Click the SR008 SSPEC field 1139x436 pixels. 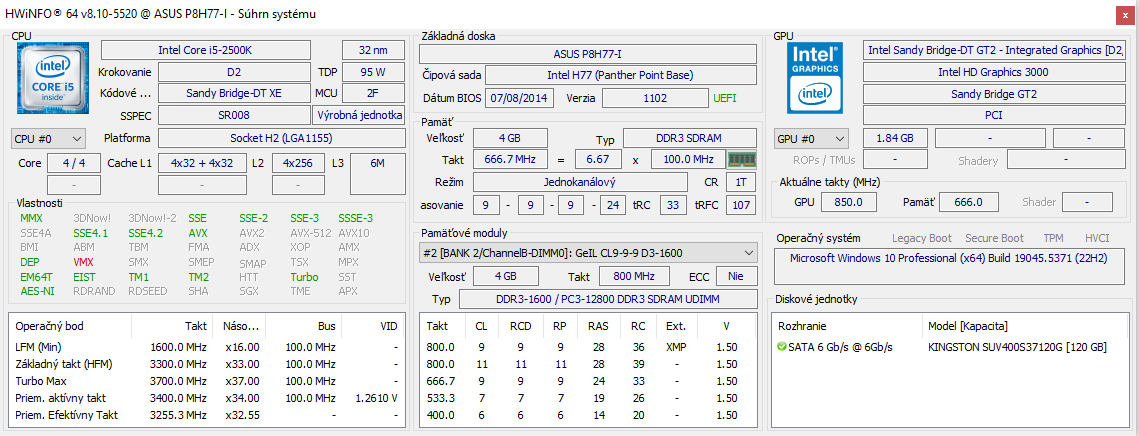click(x=234, y=115)
